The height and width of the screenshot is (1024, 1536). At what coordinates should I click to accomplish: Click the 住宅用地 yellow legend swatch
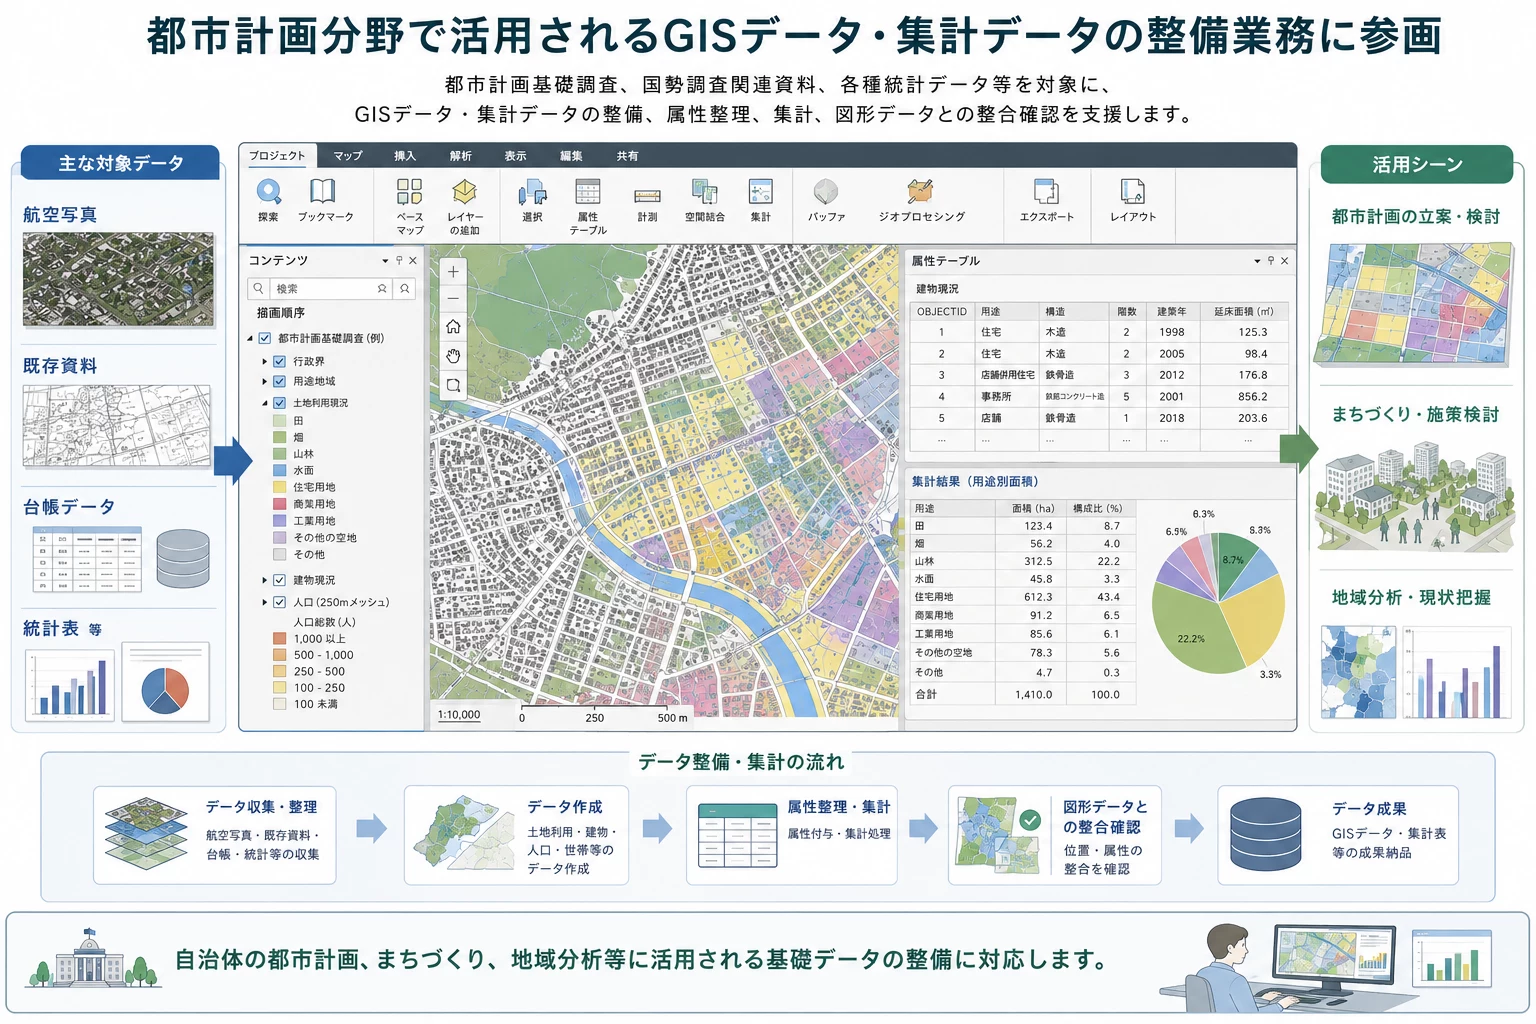280,487
